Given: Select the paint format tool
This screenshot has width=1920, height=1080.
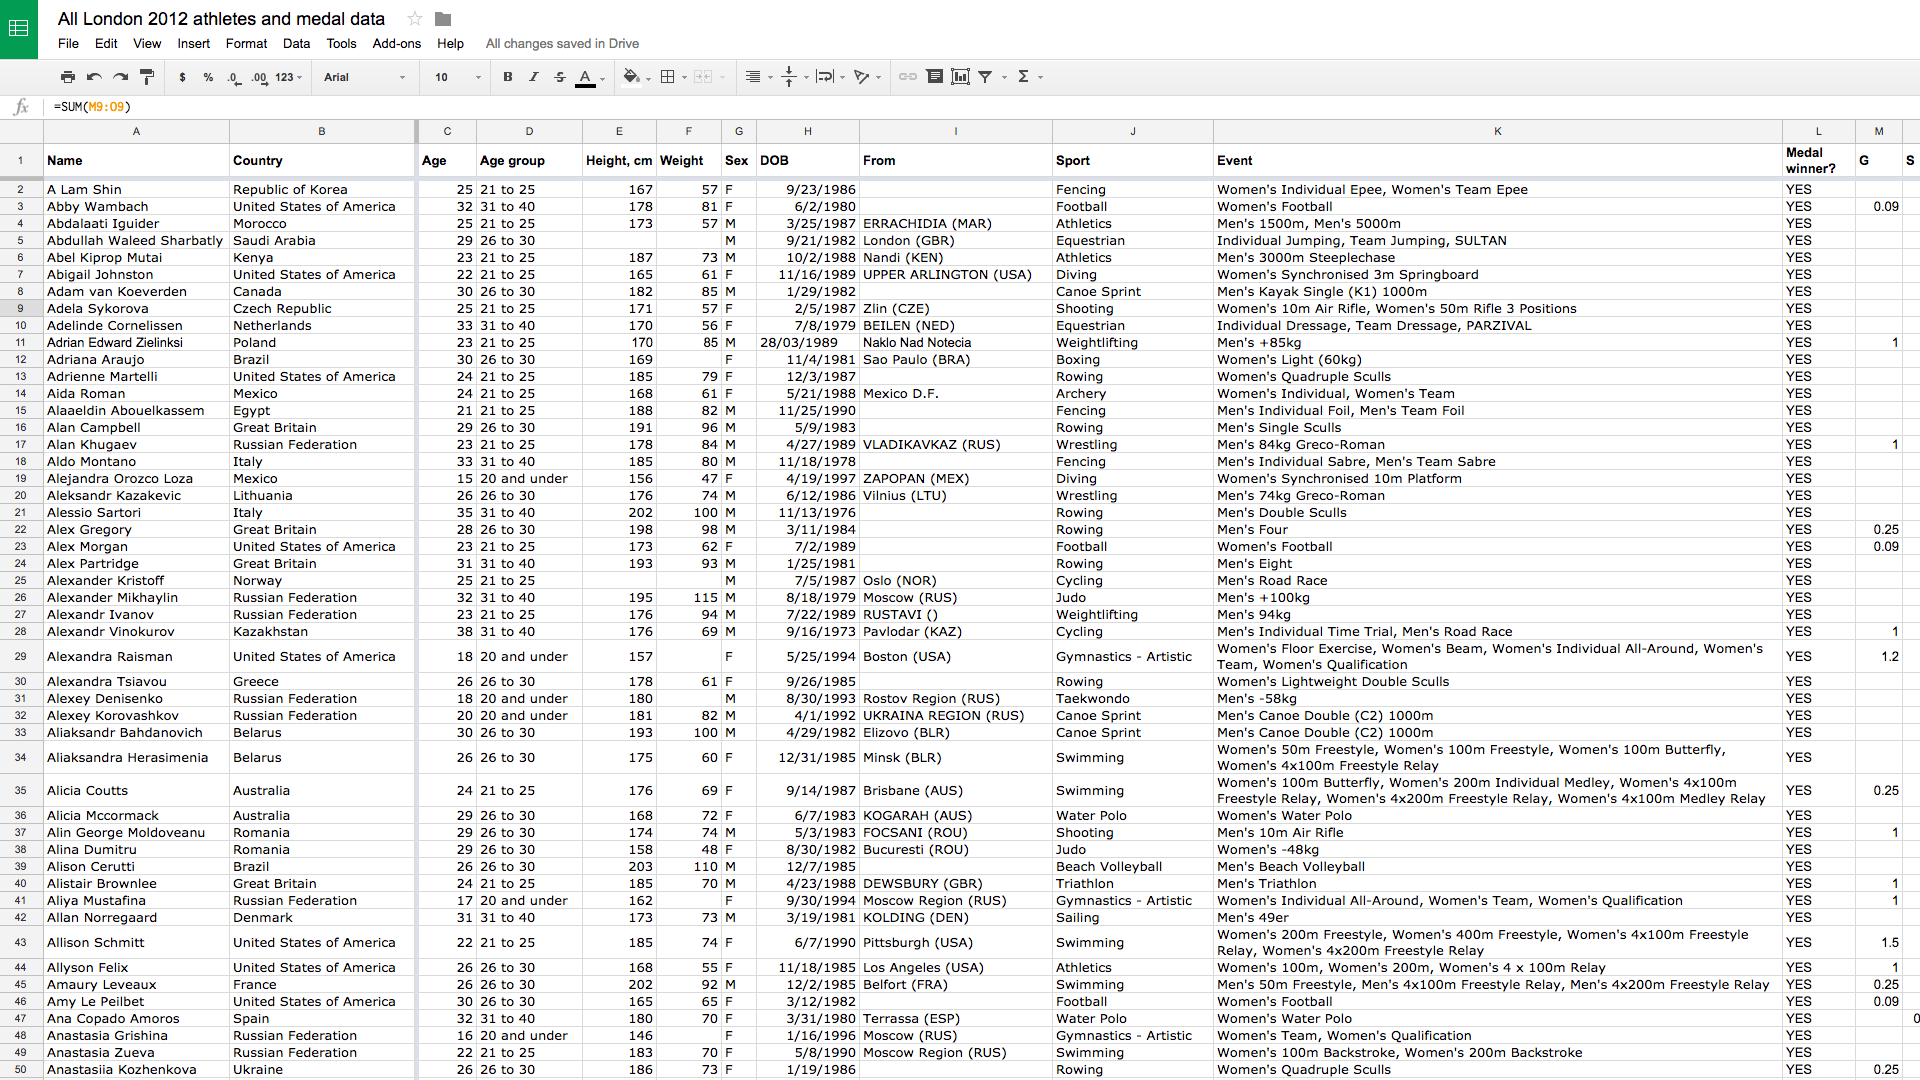Looking at the screenshot, I should click(x=147, y=77).
